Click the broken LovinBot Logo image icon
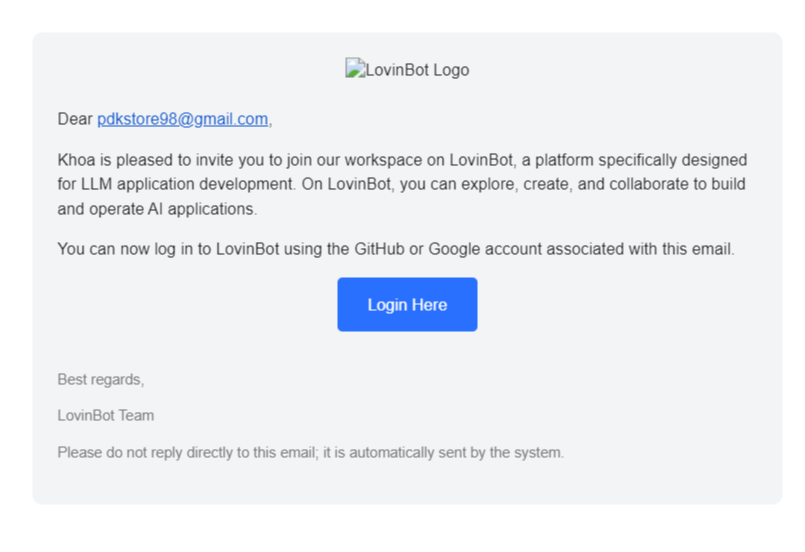Screen dimensions: 805x552 pyautogui.click(x=354, y=69)
